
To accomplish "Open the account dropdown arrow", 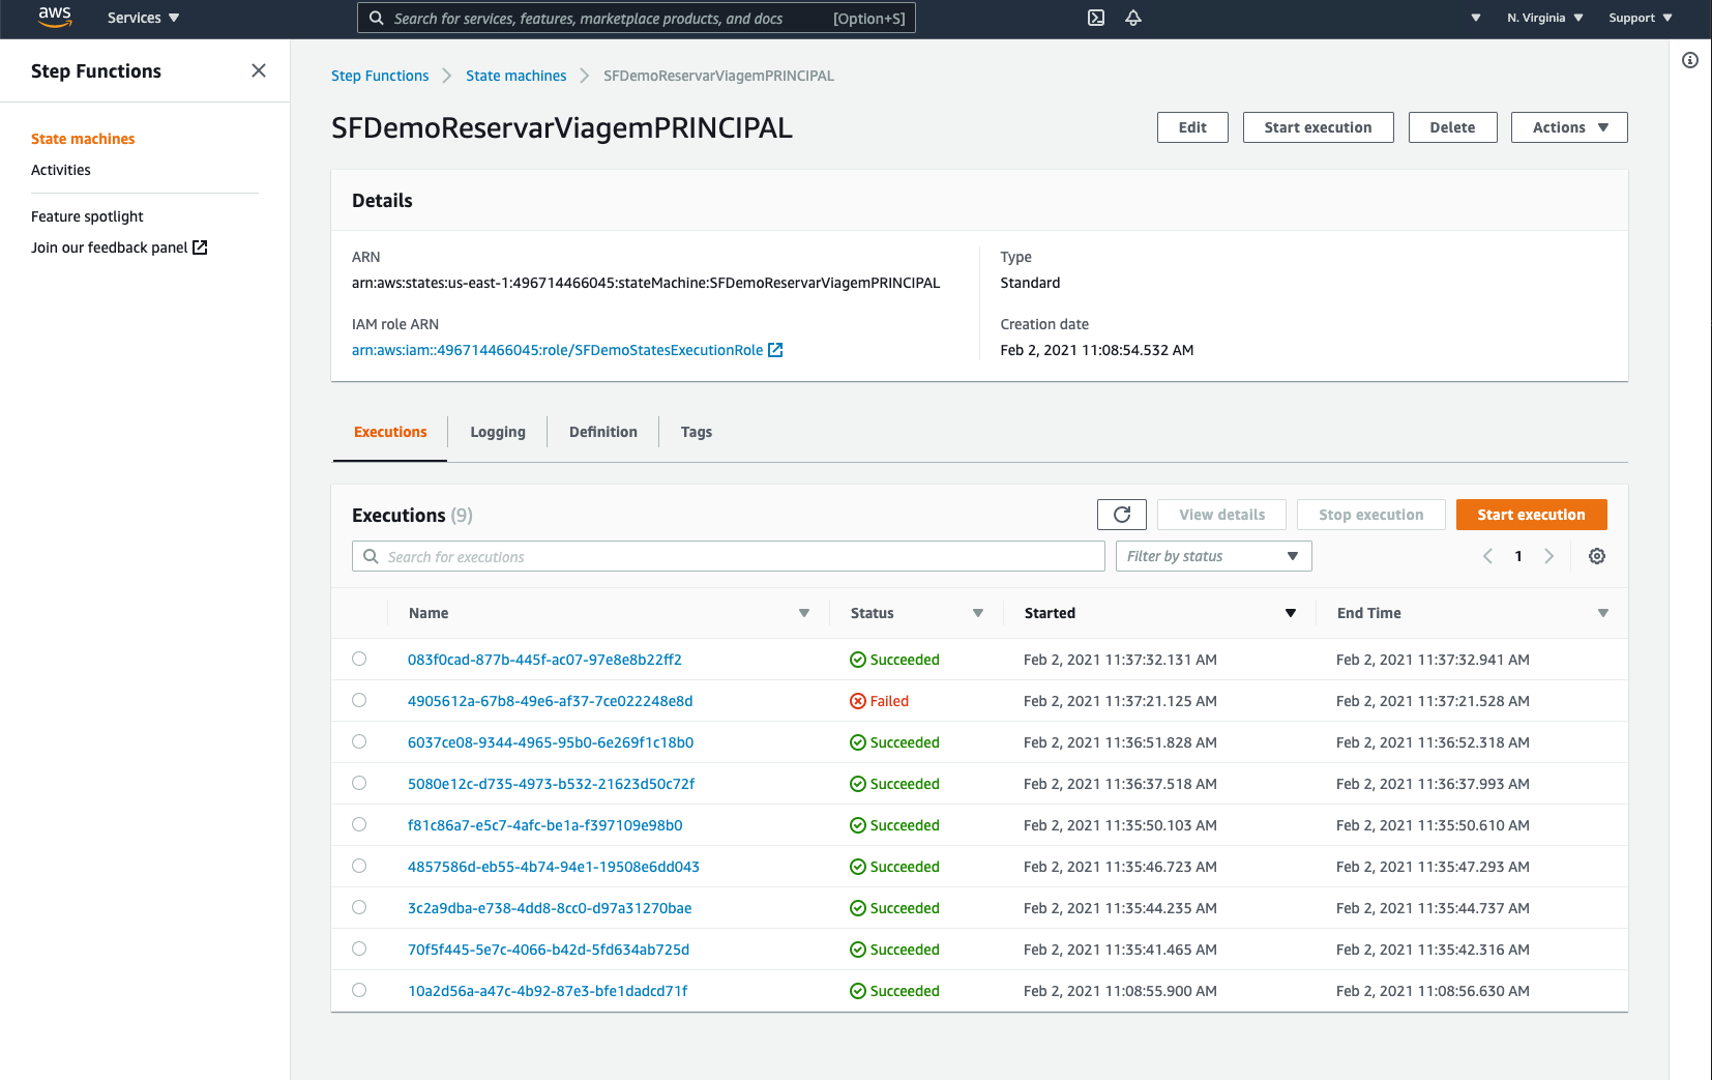I will click(x=1476, y=18).
